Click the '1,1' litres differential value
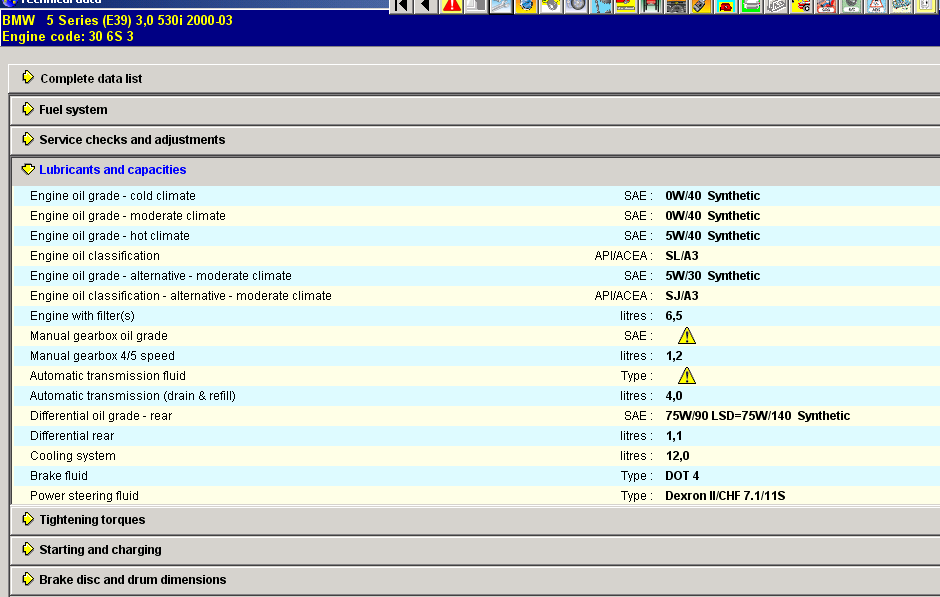The image size is (940, 597). (x=674, y=436)
